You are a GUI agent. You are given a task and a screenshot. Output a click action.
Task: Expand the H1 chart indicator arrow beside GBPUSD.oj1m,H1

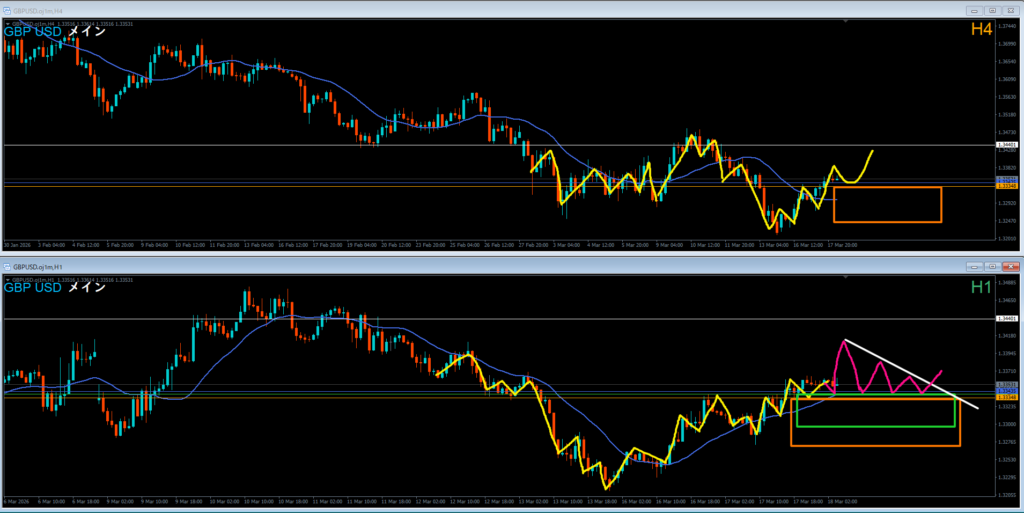(x=7, y=279)
